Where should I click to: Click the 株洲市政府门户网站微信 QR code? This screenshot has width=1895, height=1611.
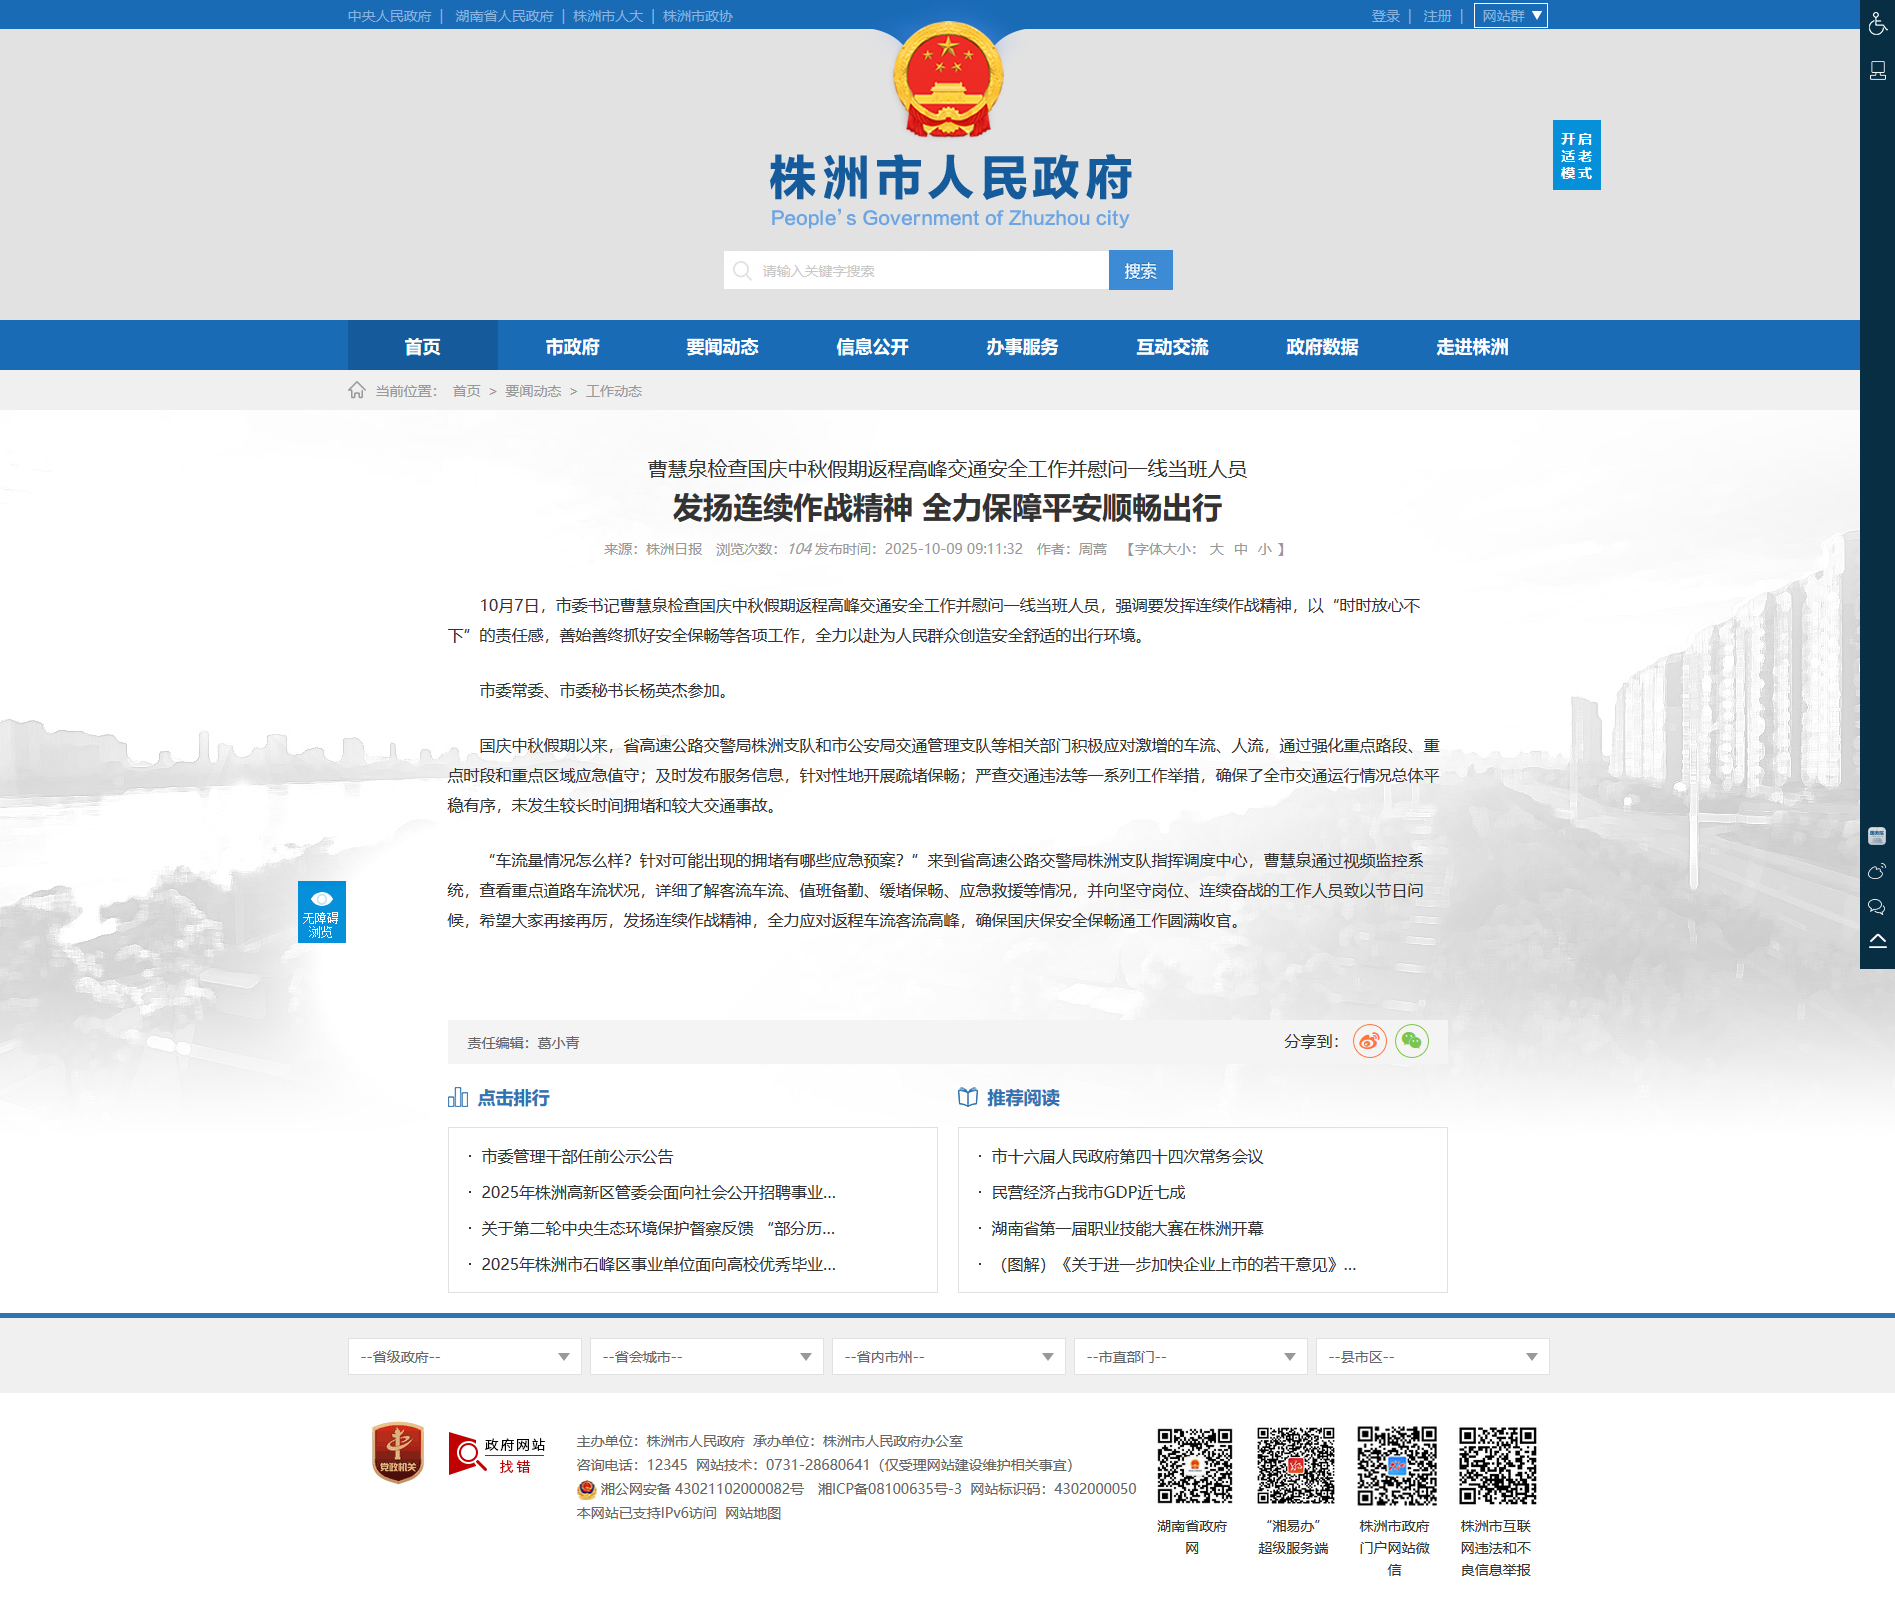coord(1396,1466)
